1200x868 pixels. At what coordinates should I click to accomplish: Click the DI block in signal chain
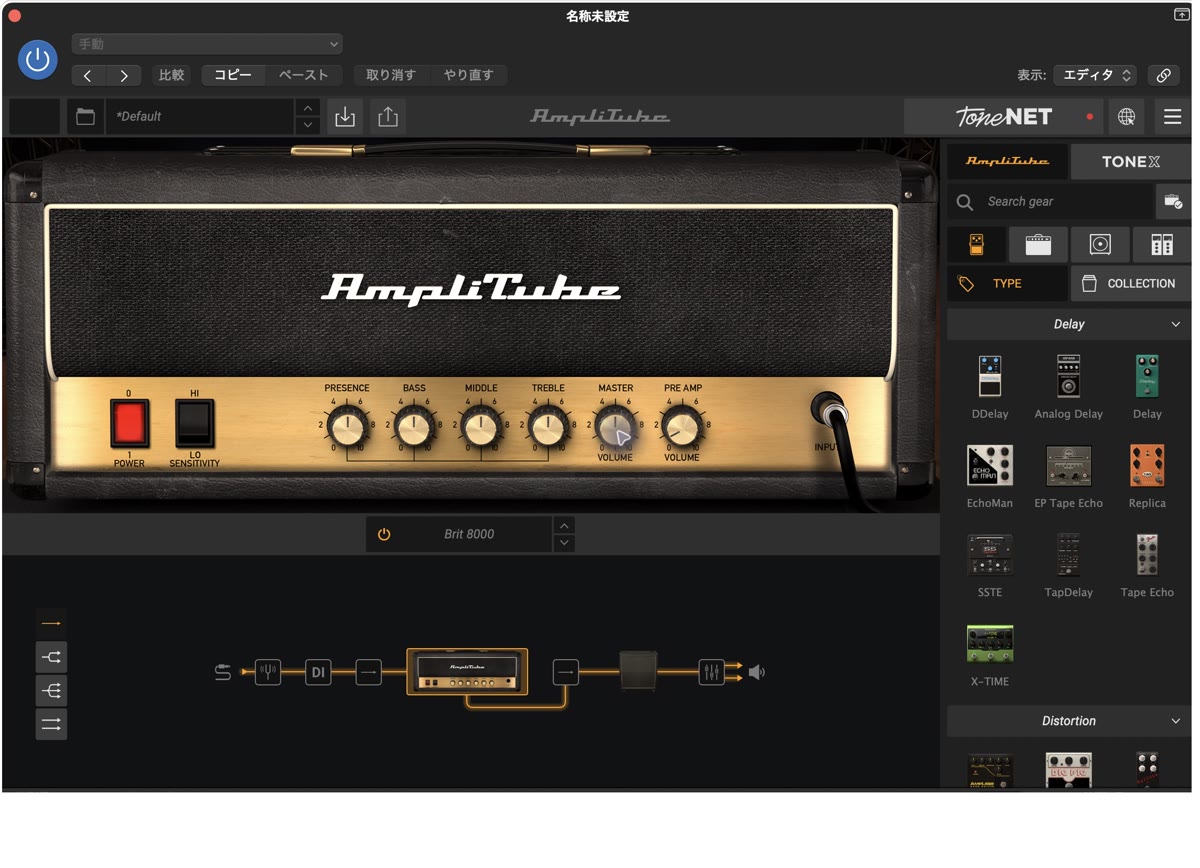(318, 673)
